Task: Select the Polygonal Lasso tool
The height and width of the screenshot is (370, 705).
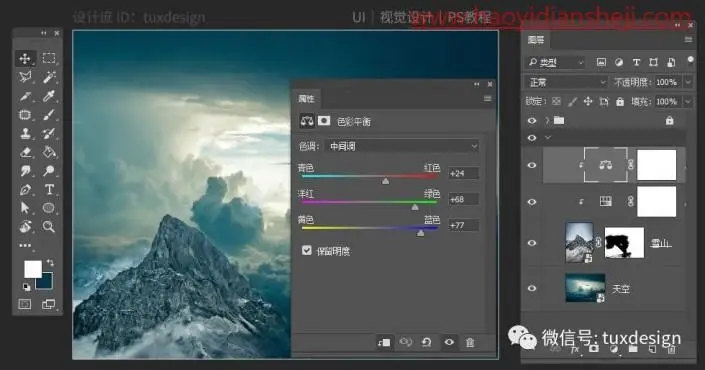Action: 25,77
